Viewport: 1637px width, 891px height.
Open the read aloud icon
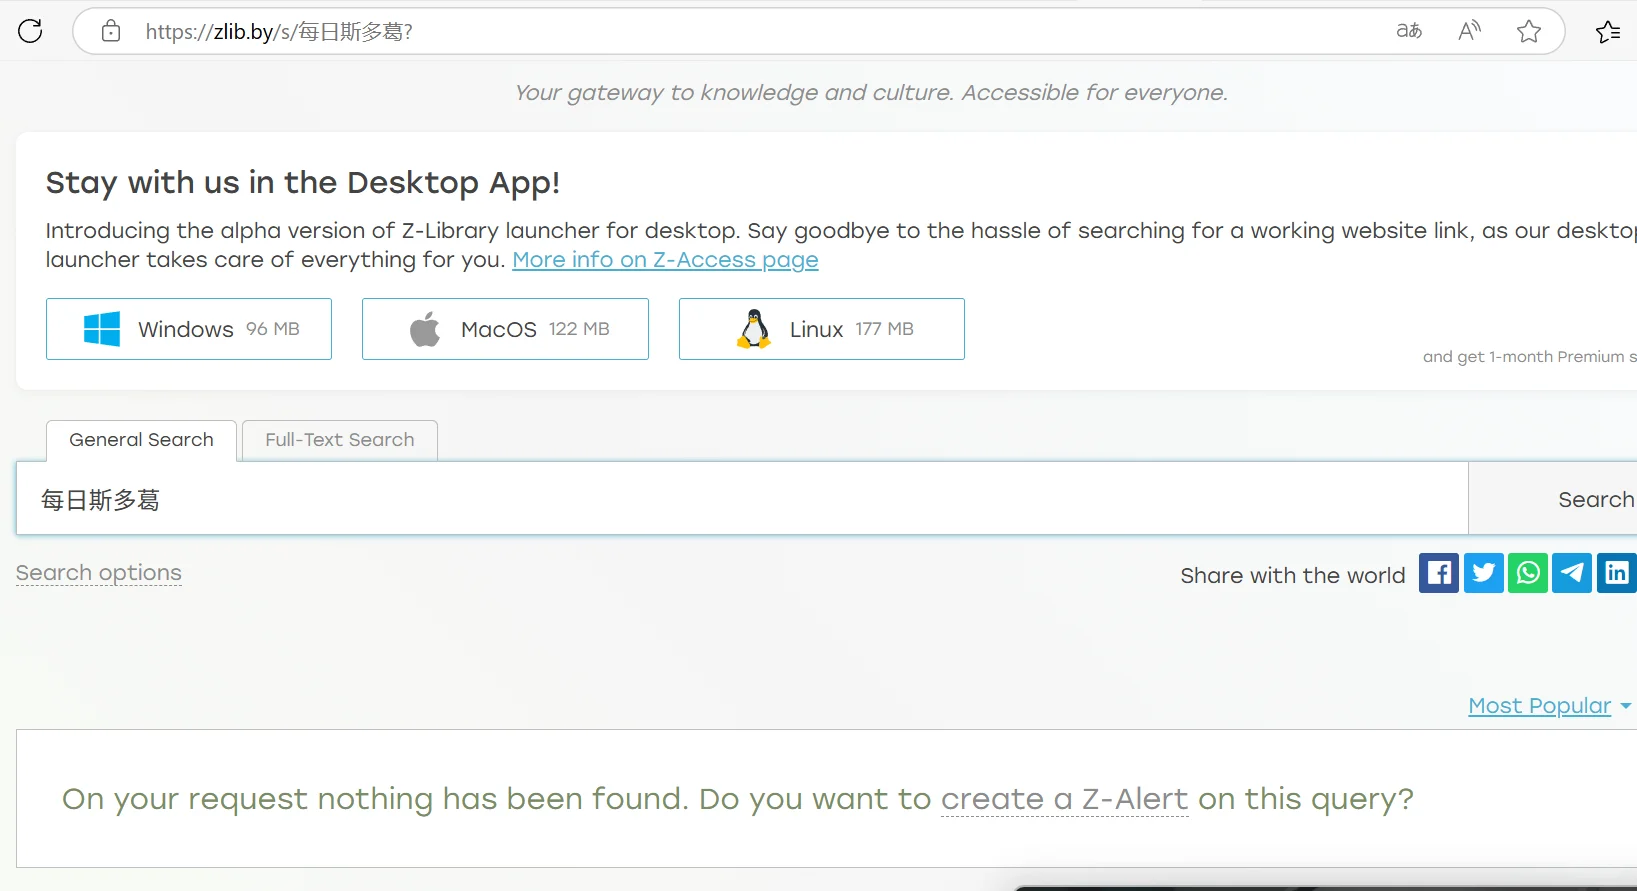click(x=1469, y=31)
